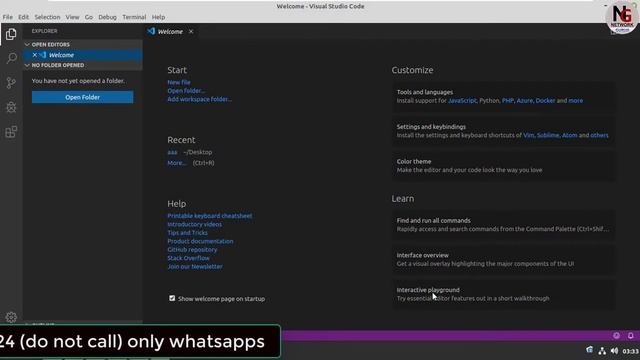The width and height of the screenshot is (640, 360).
Task: Open the File menu
Action: coord(8,17)
